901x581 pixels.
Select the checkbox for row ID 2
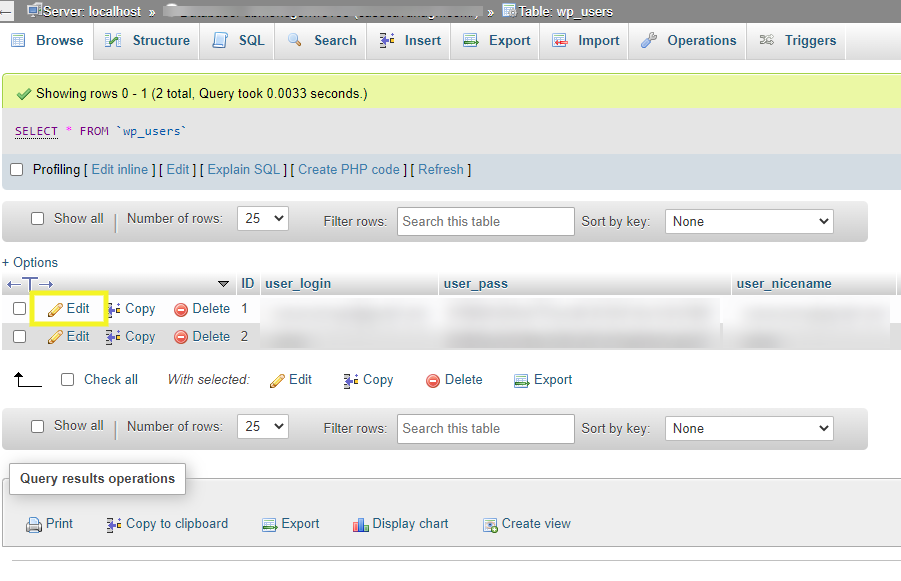[20, 336]
